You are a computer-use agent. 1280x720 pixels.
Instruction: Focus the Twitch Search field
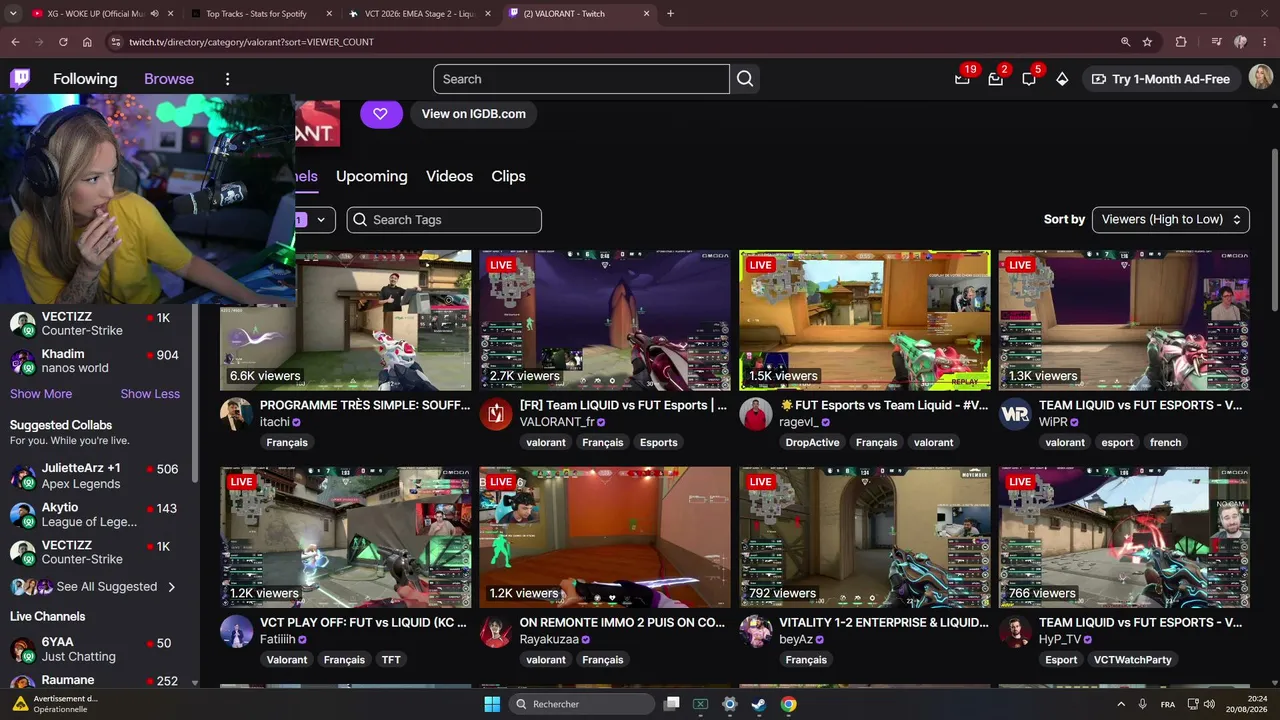(x=581, y=79)
